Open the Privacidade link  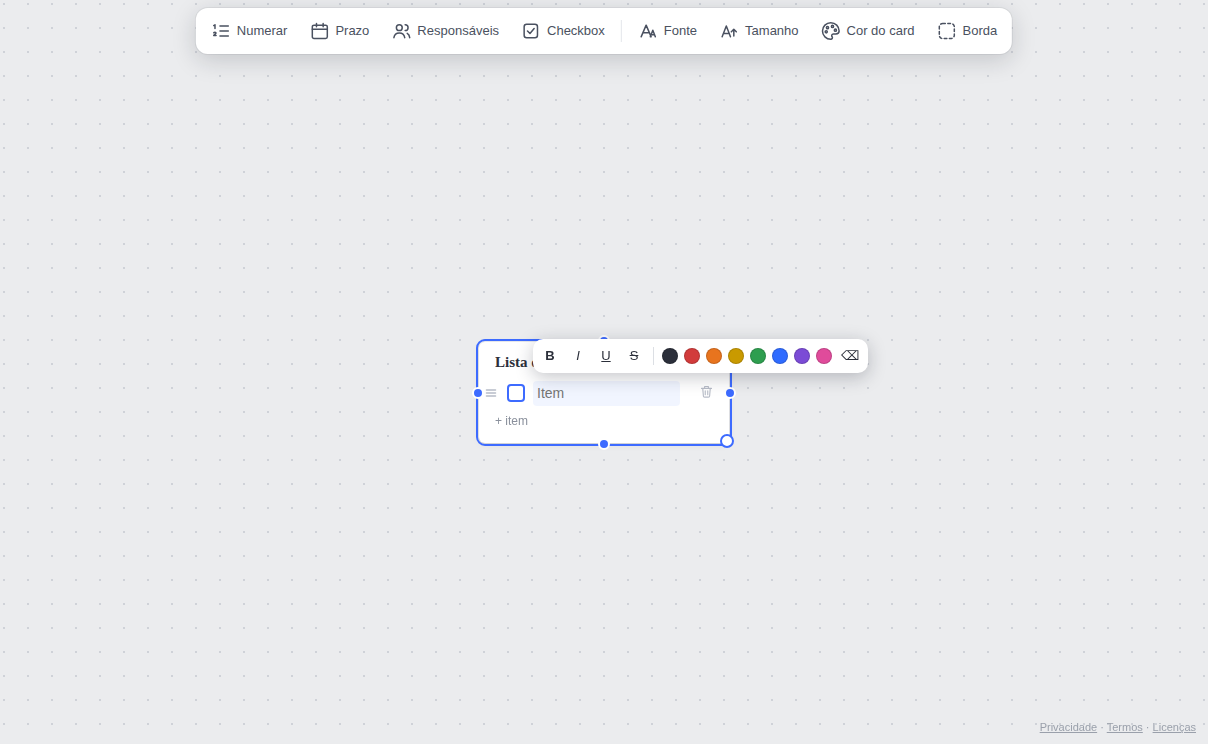coord(1068,727)
